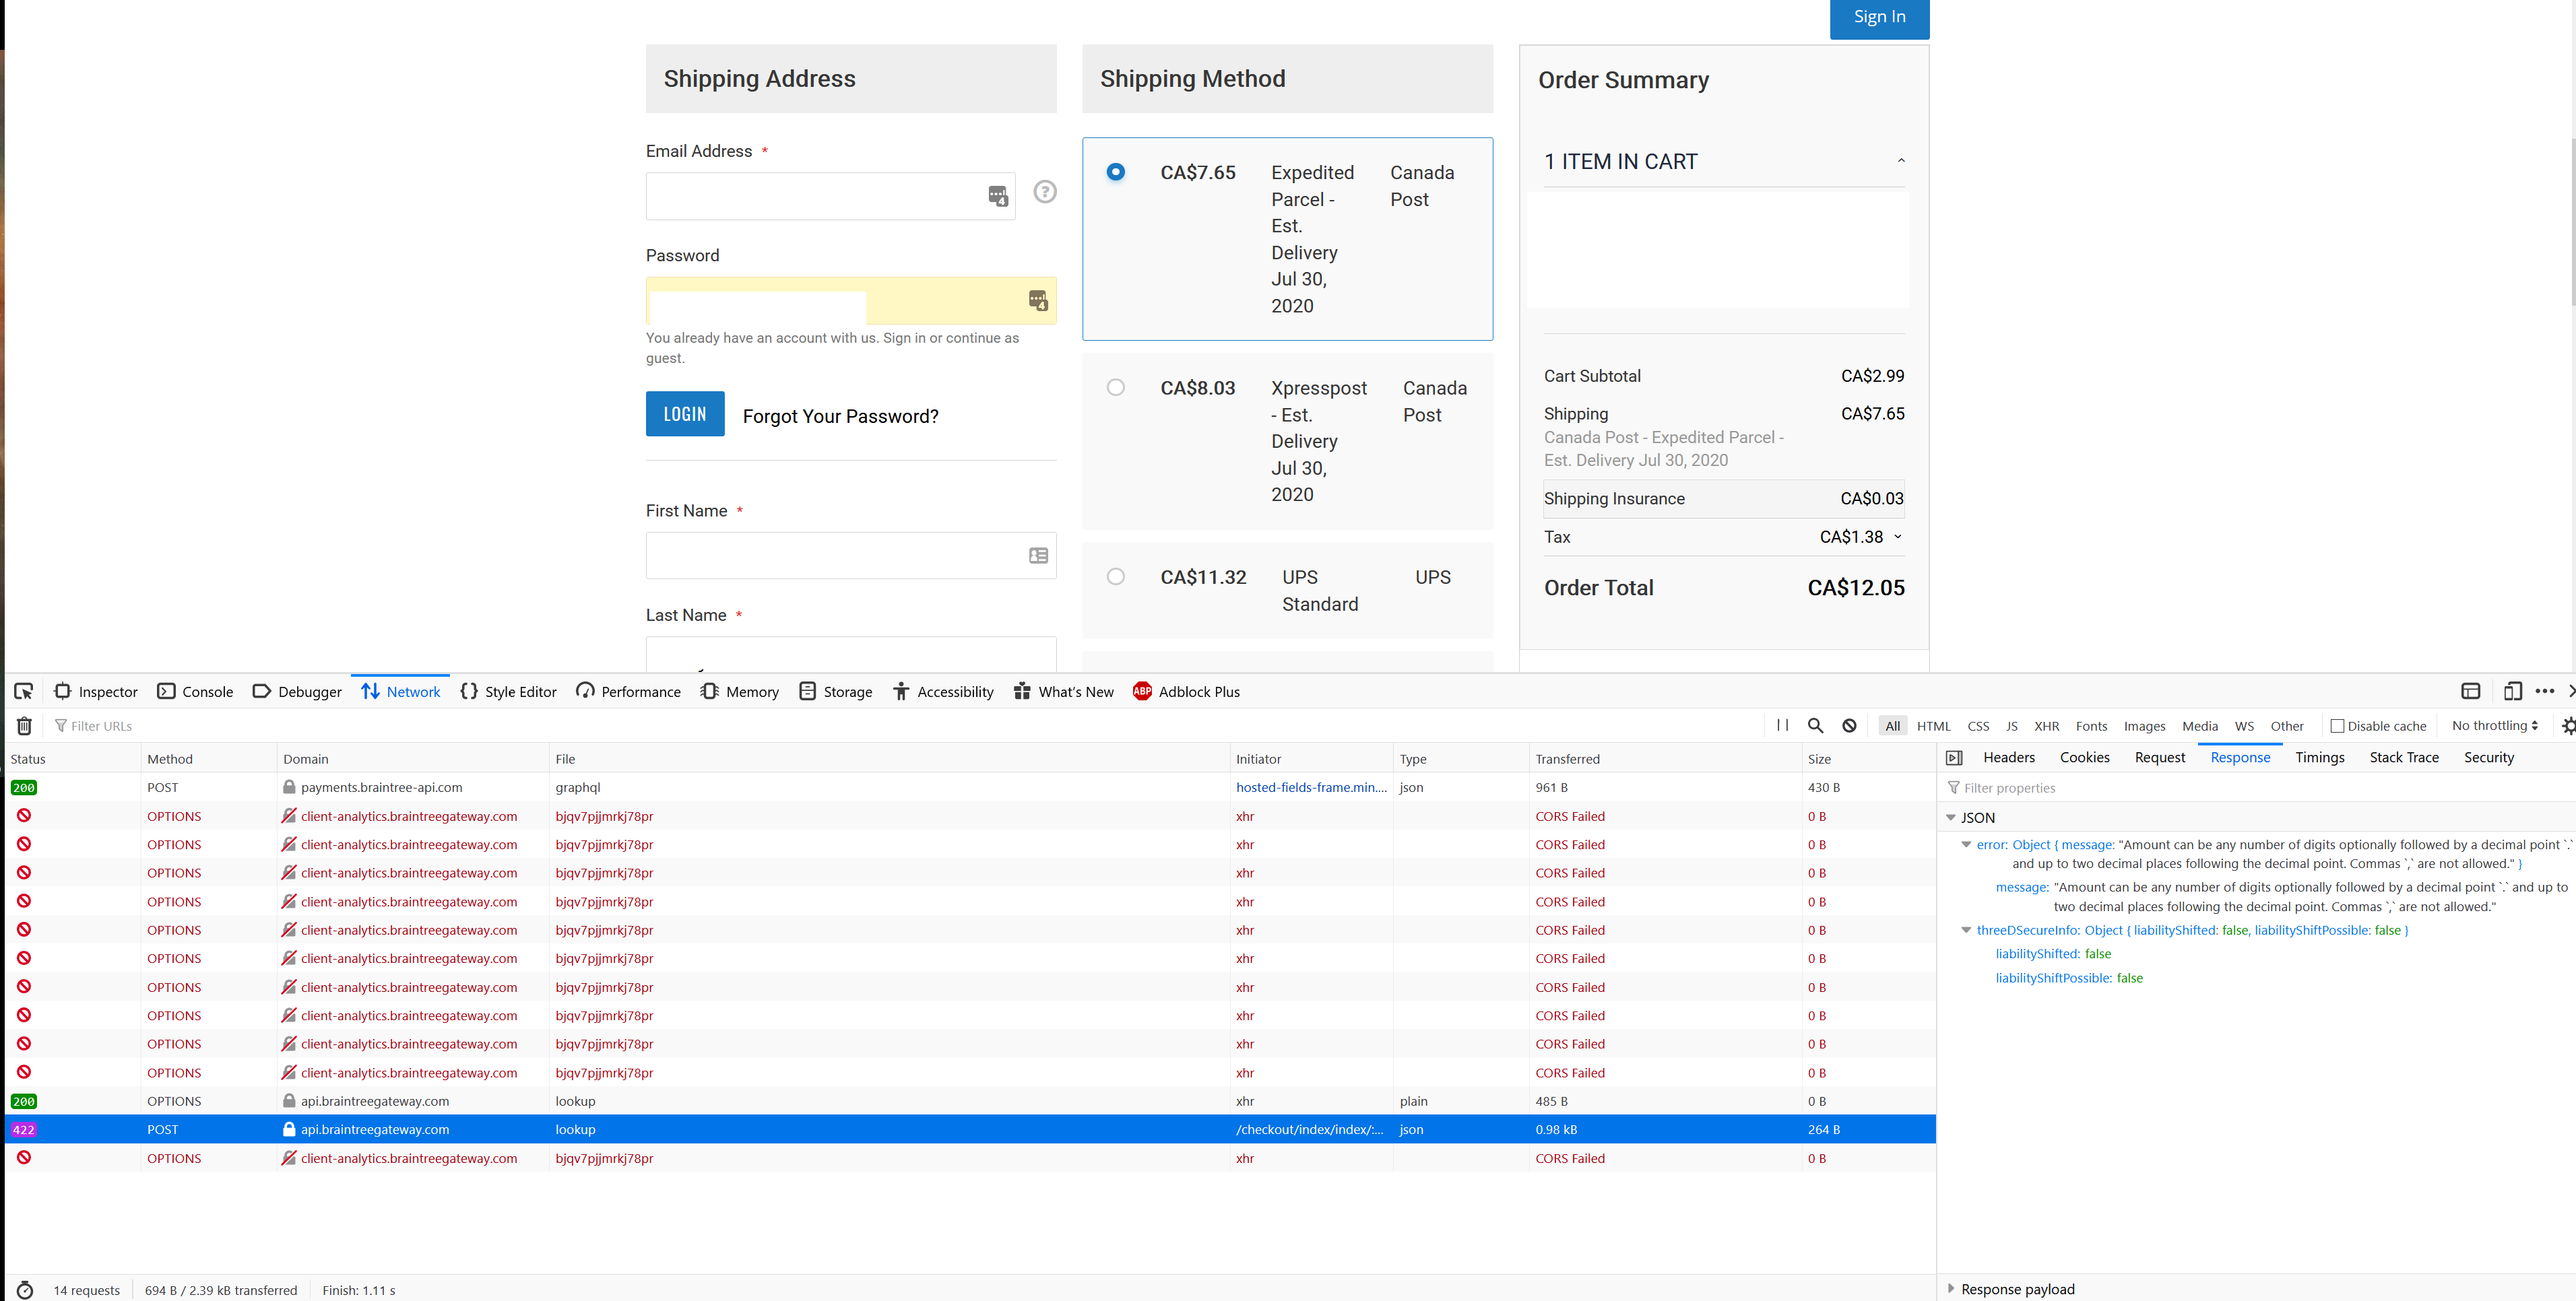Filter requests by All types

[x=1892, y=726]
